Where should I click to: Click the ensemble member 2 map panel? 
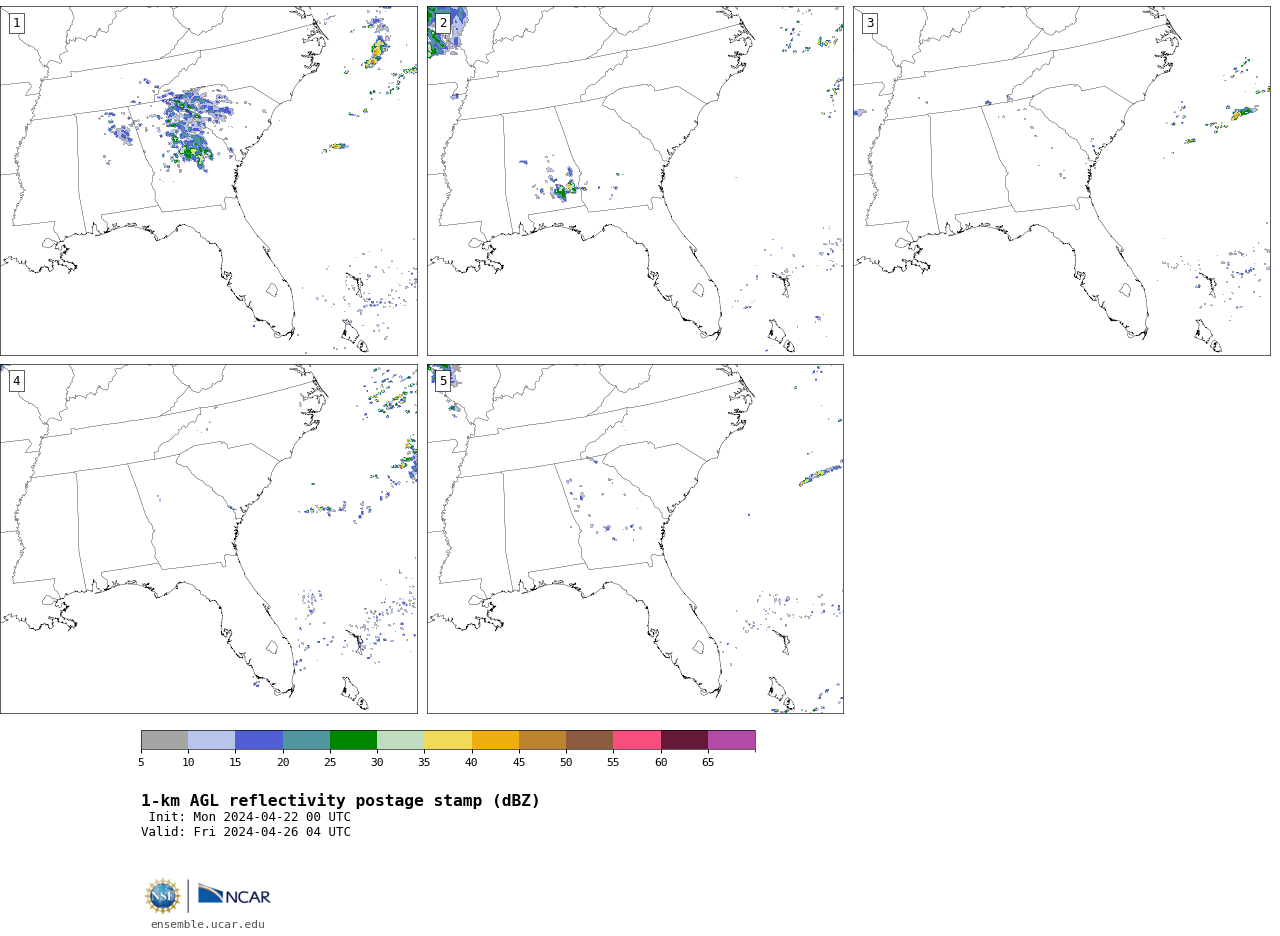[635, 181]
